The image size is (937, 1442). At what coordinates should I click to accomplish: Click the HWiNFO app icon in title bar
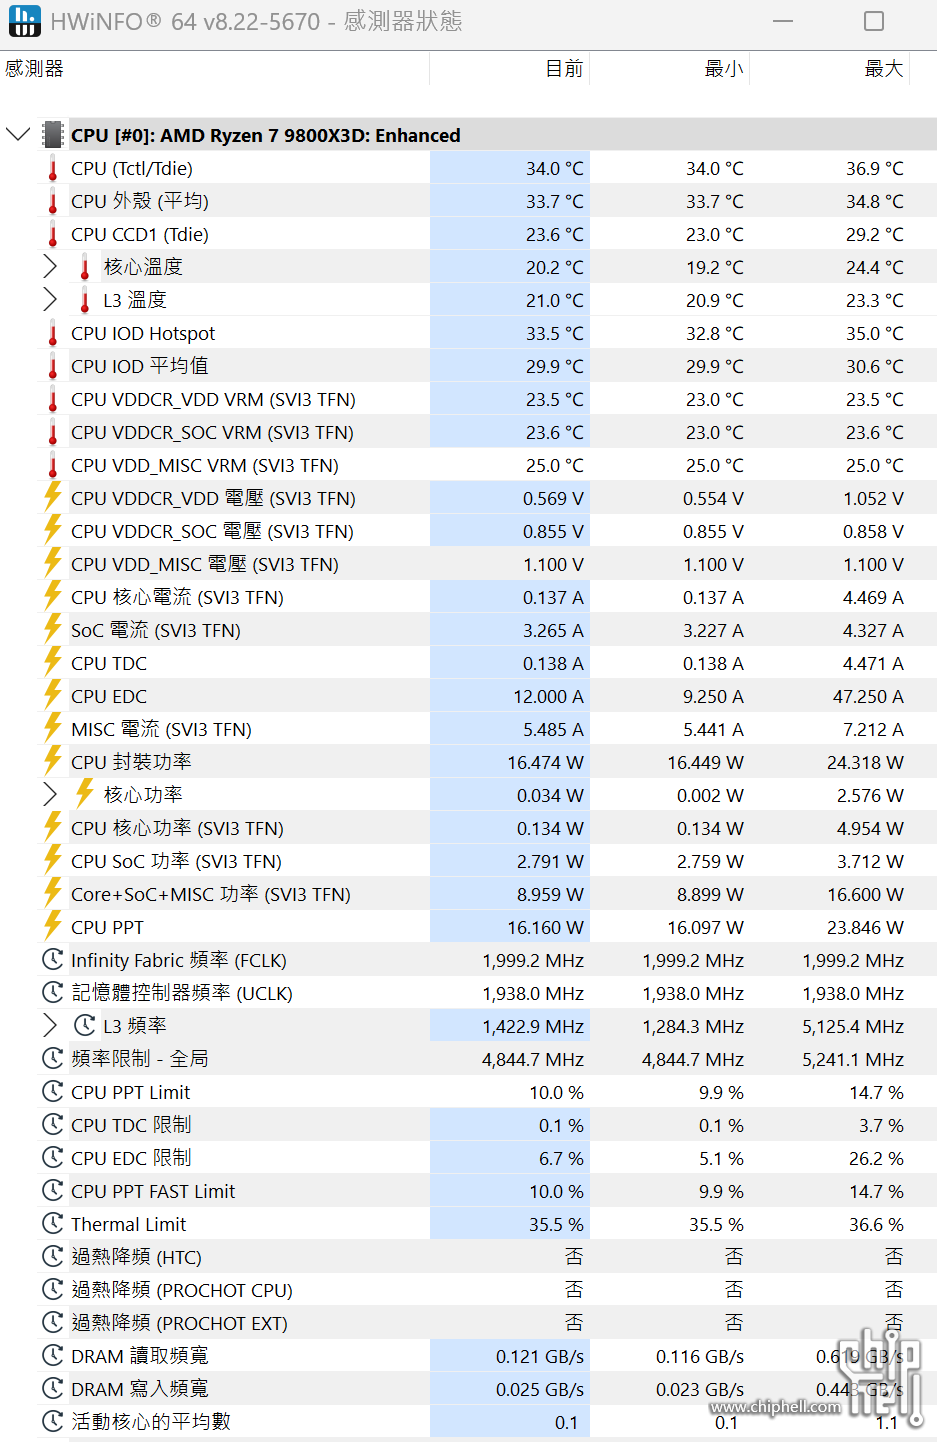coord(24,21)
